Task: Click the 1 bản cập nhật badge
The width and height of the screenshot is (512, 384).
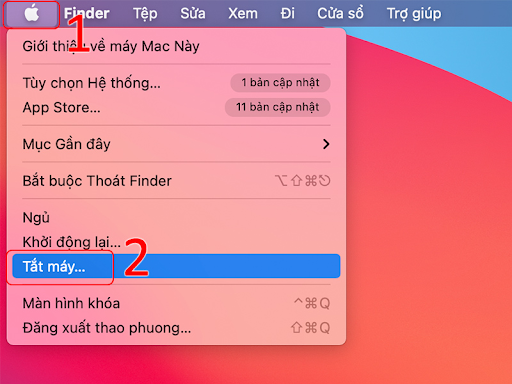Action: coord(280,82)
